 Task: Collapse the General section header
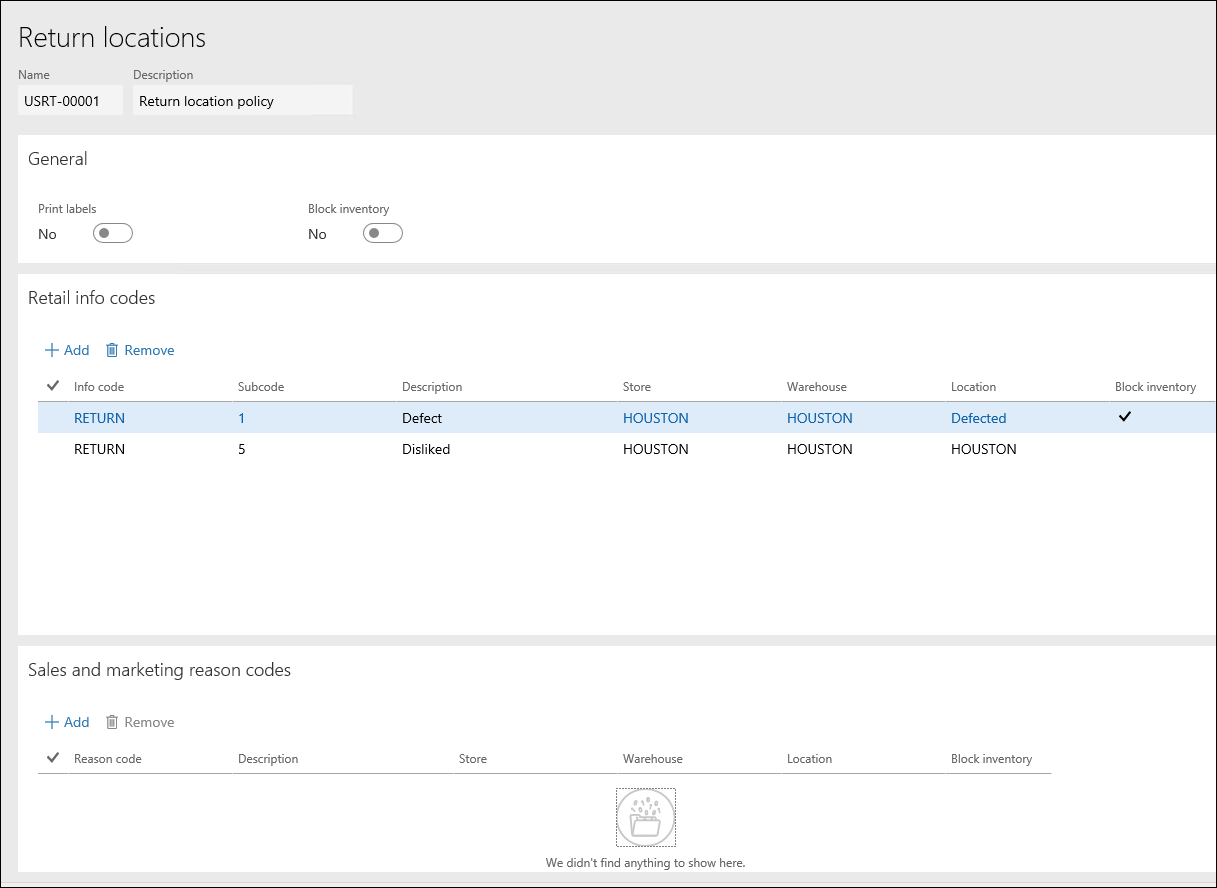(x=58, y=159)
